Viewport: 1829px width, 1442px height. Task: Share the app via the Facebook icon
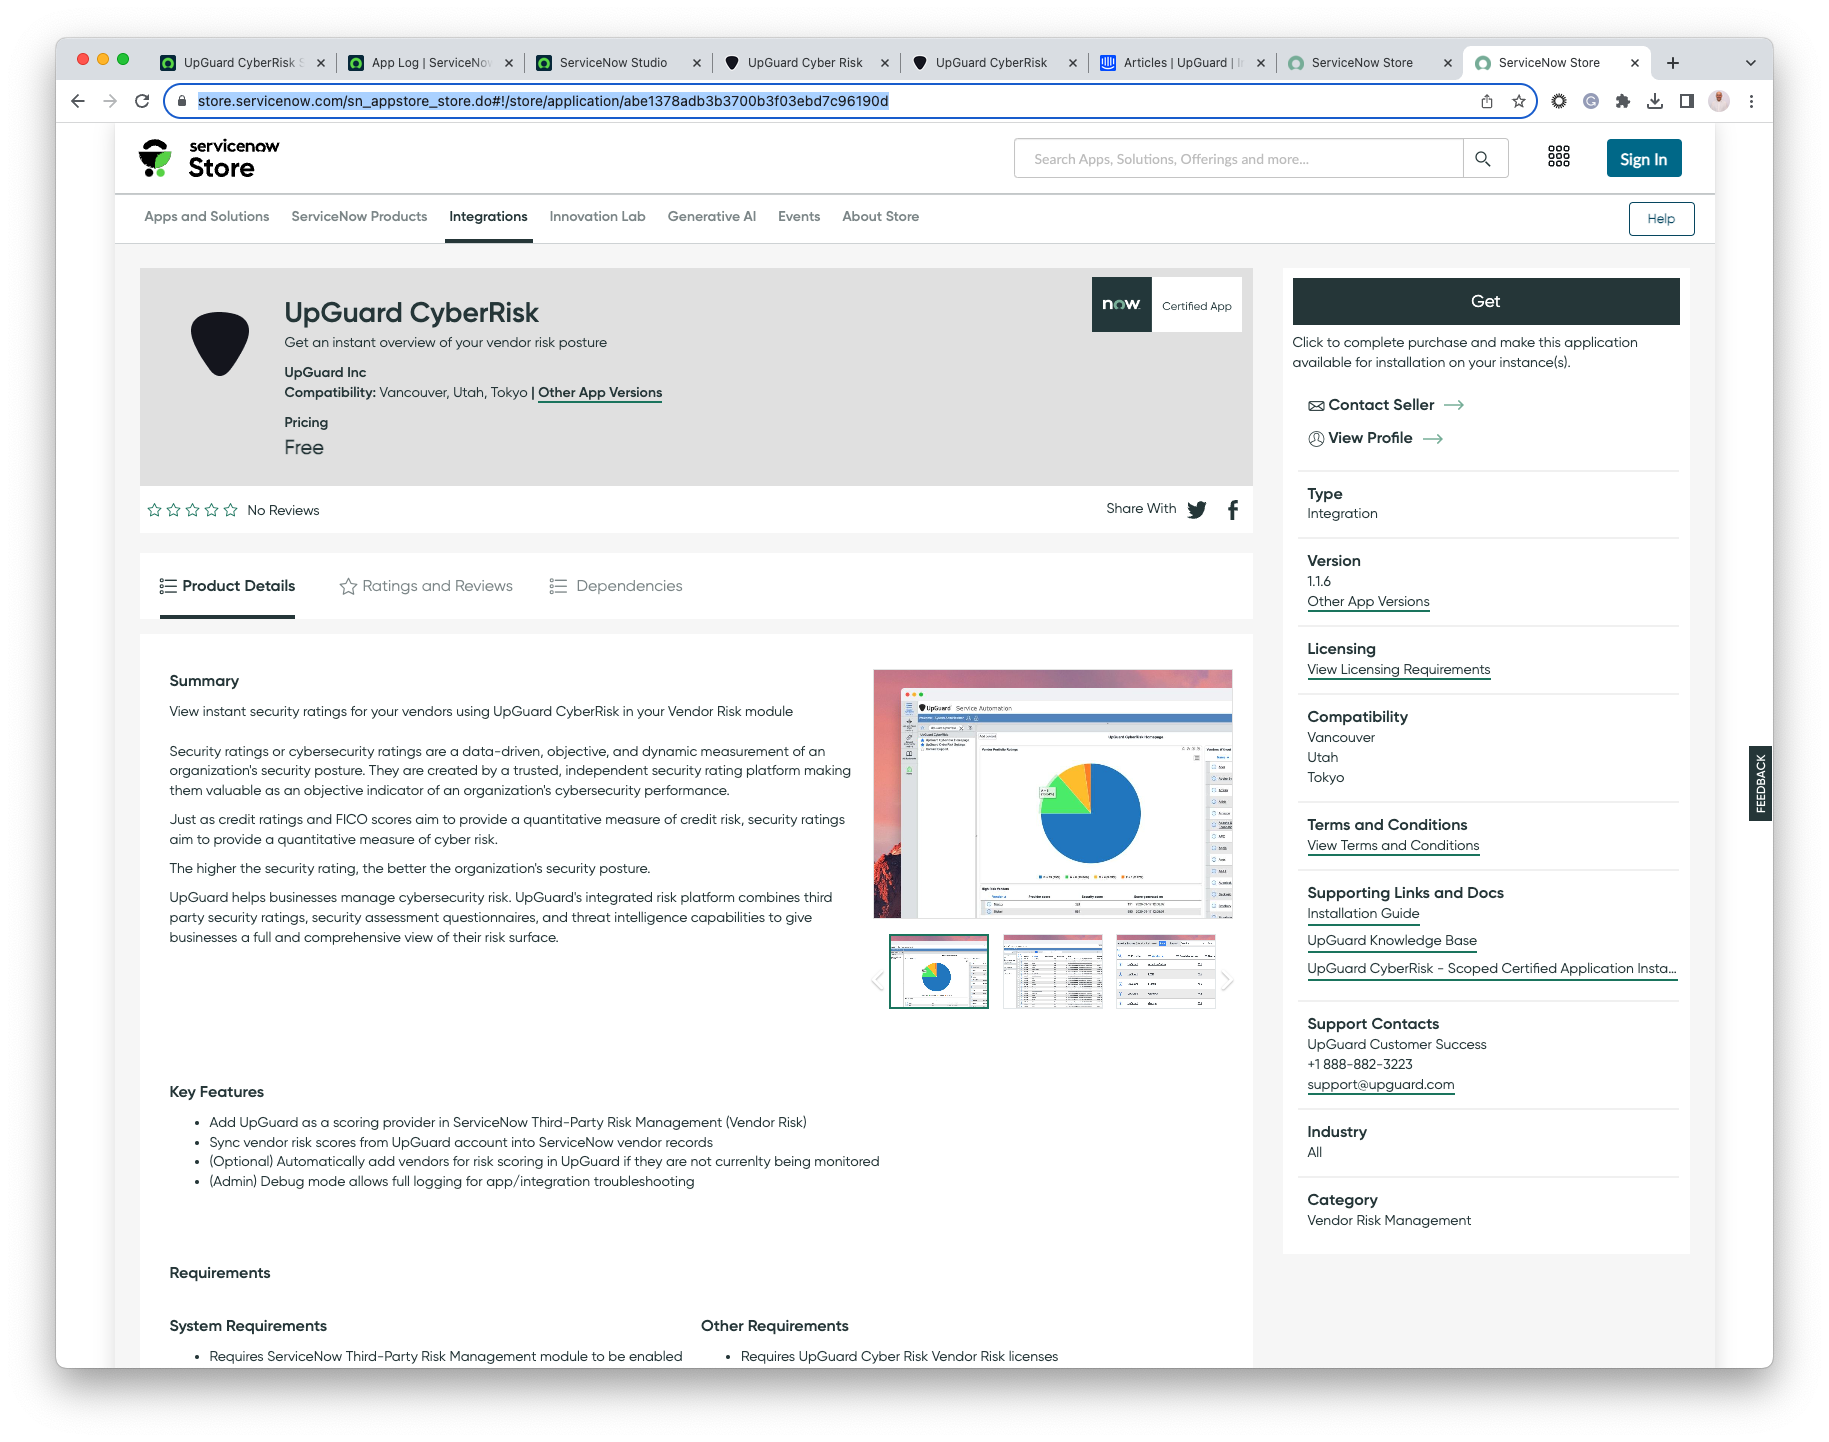1232,510
